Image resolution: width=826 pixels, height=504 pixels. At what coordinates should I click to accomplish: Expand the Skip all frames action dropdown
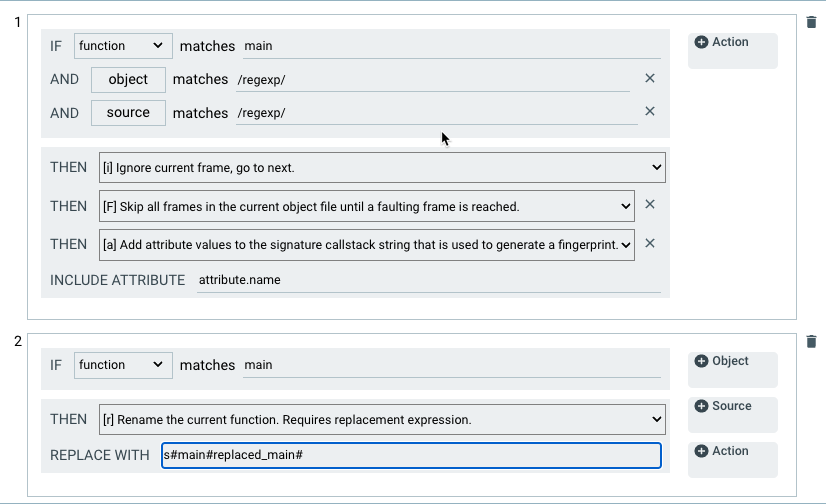pos(367,206)
